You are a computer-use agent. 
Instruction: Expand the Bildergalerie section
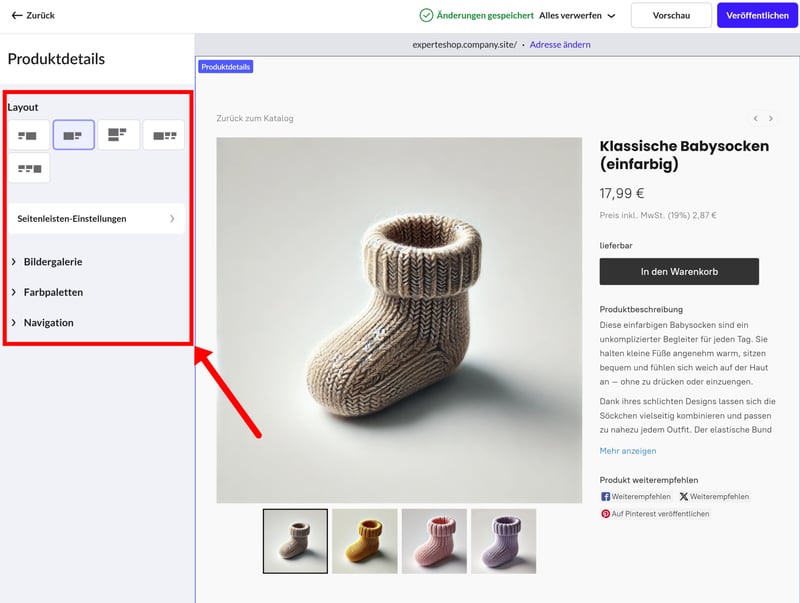pos(52,262)
